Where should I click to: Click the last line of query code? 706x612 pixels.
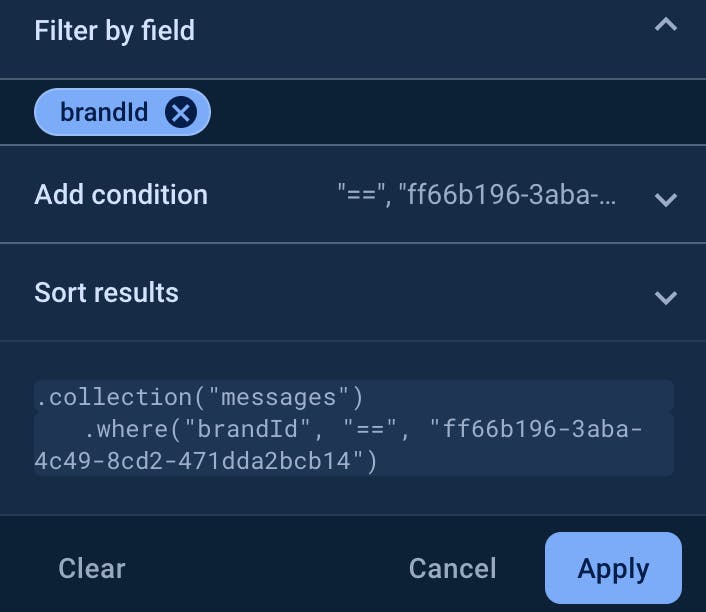(206, 461)
